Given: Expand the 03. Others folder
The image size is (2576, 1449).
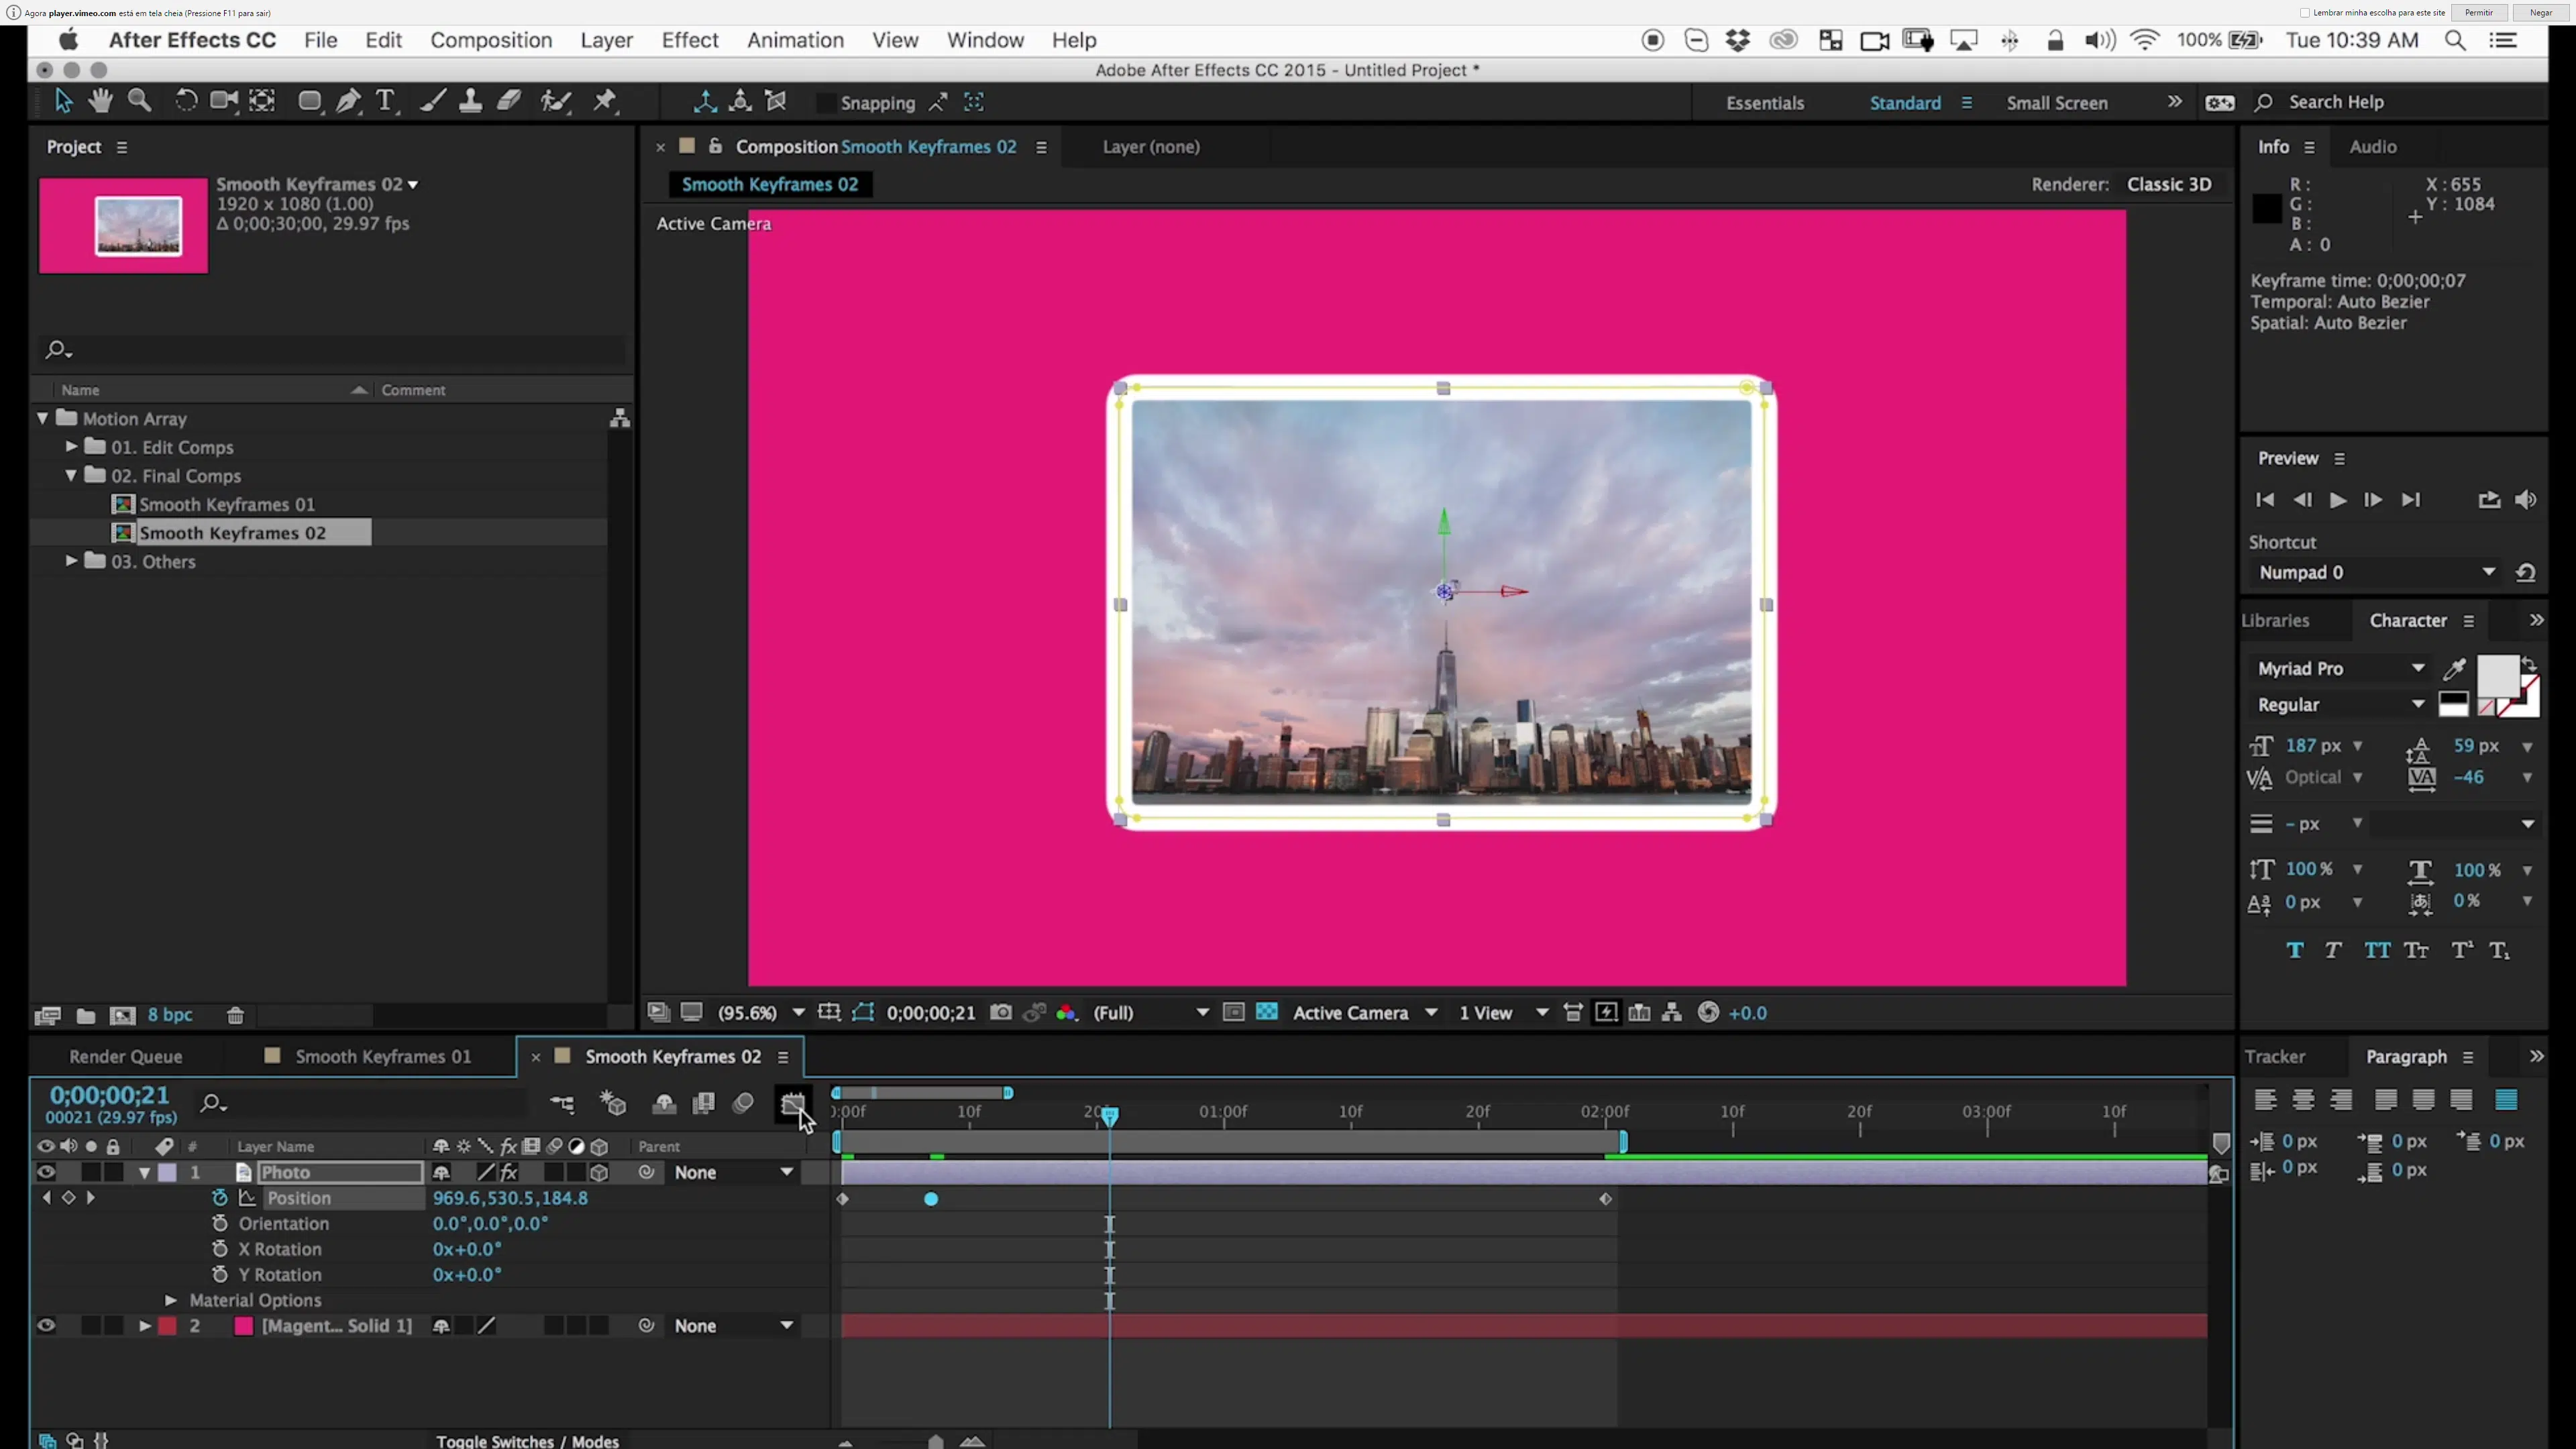Looking at the screenshot, I should tap(71, 561).
